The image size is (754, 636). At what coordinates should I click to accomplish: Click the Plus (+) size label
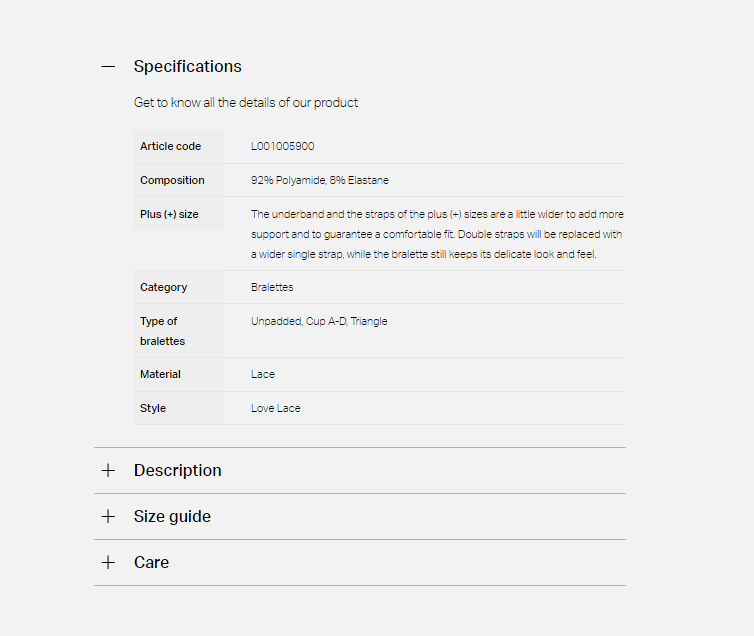tap(169, 214)
